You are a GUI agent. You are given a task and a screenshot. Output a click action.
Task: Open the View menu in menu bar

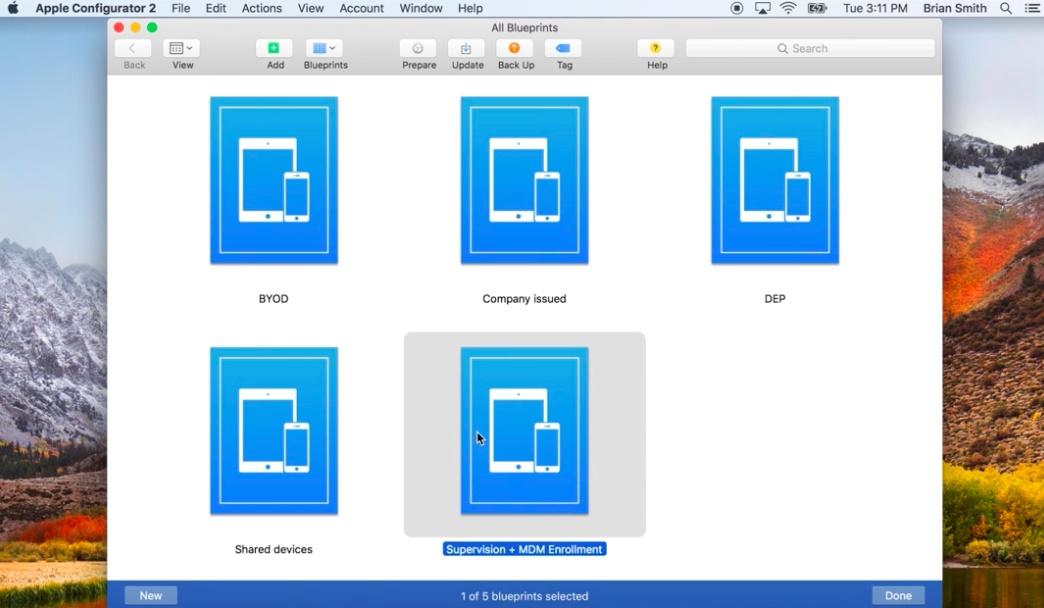point(310,9)
